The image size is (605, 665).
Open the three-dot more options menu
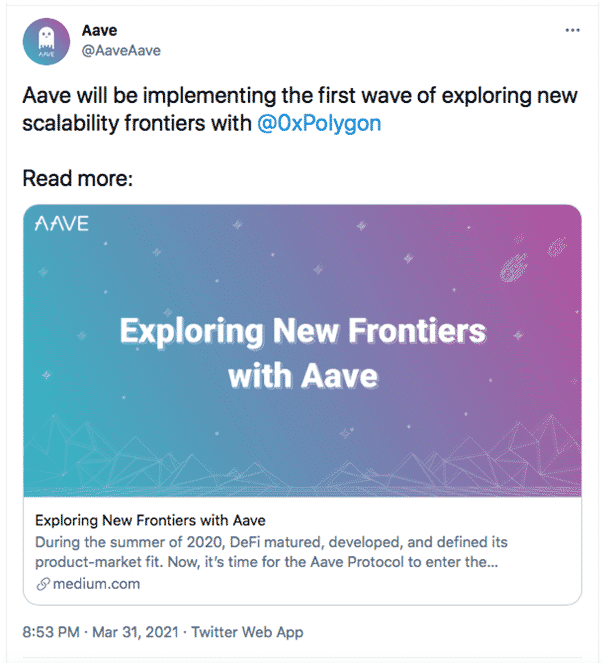573,30
